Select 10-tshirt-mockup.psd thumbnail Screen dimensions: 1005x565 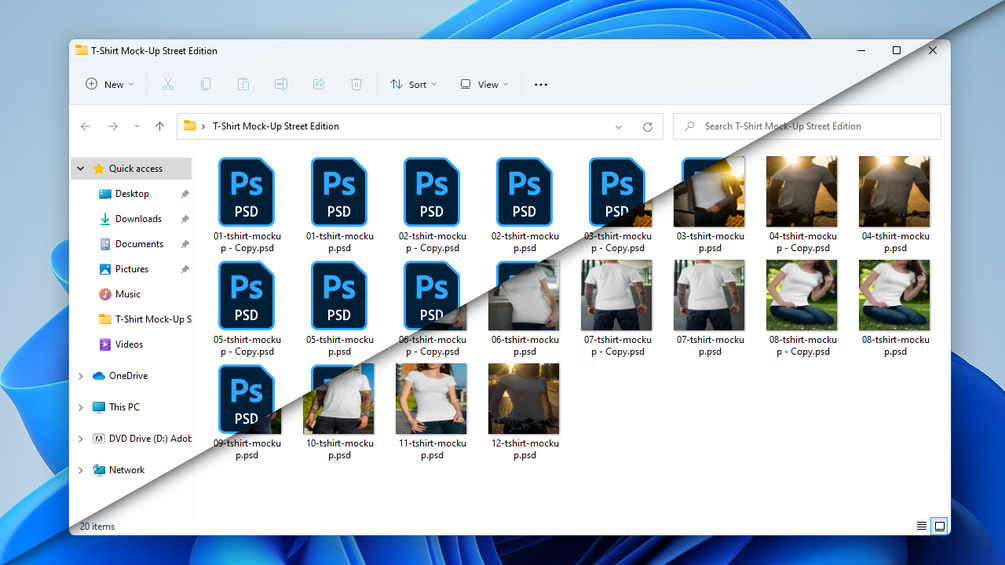pyautogui.click(x=339, y=399)
